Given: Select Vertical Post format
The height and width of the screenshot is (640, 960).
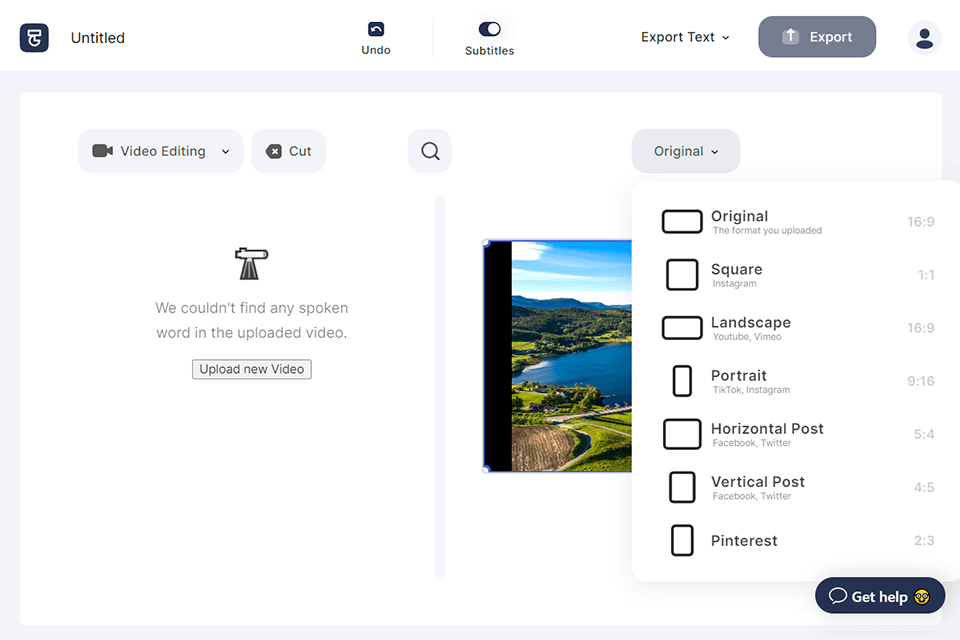Looking at the screenshot, I should 798,488.
